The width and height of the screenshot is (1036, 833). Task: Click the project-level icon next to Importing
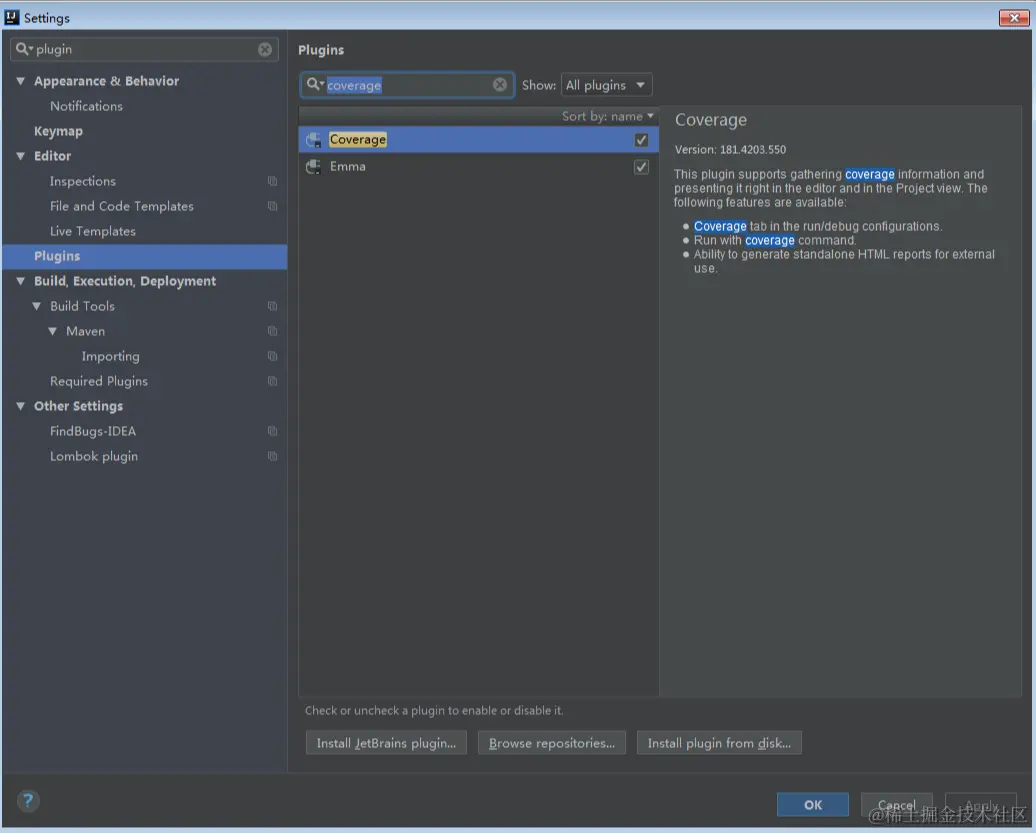pos(272,356)
